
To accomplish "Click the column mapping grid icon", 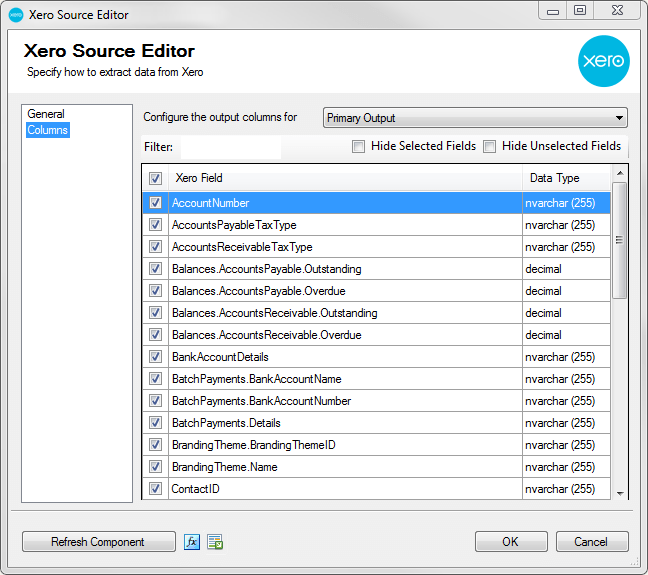I will 215,542.
